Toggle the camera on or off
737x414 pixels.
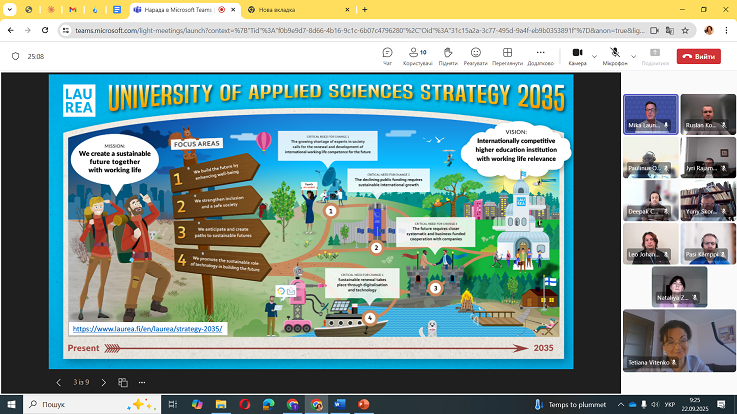(577, 56)
